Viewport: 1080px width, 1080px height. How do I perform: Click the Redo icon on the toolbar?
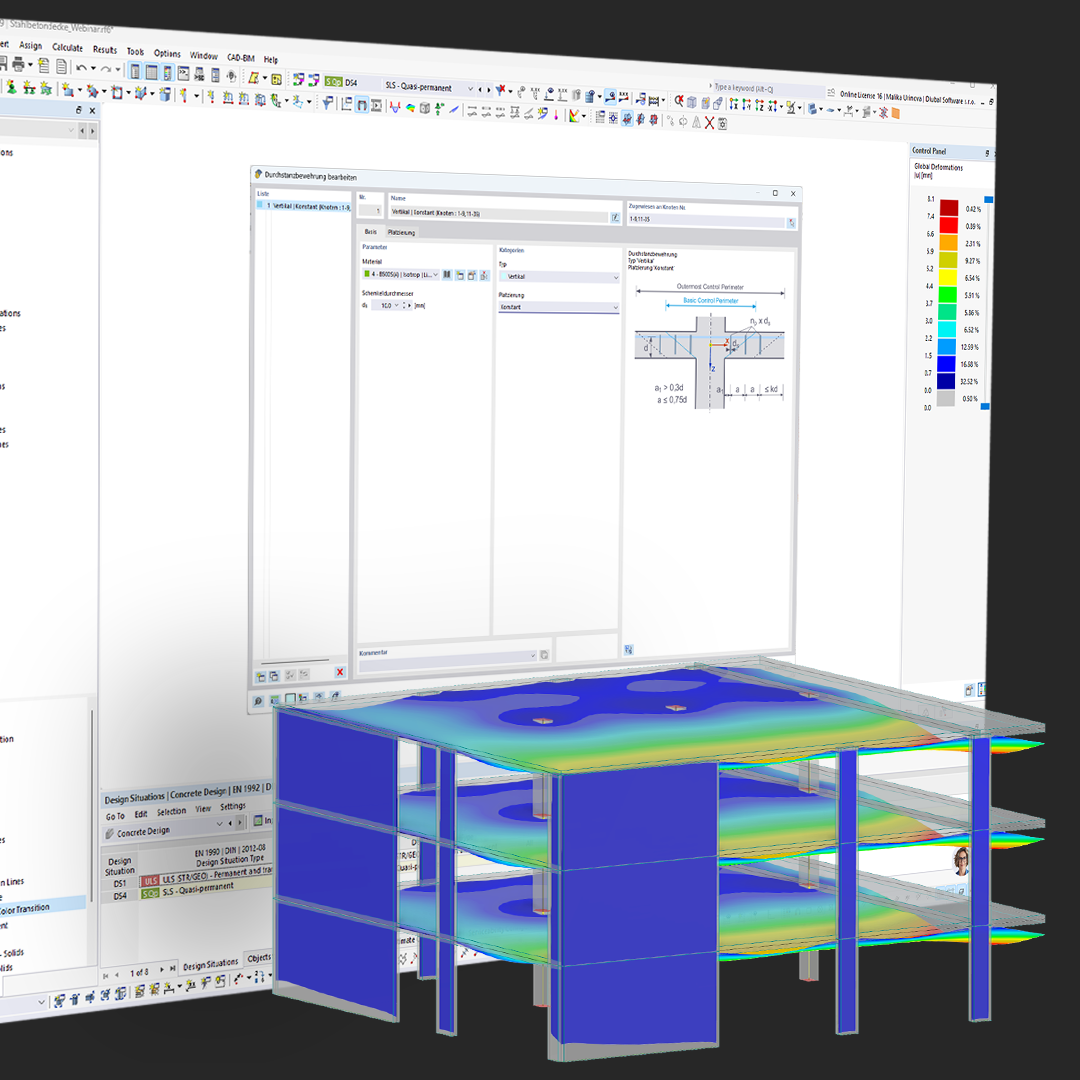[106, 68]
